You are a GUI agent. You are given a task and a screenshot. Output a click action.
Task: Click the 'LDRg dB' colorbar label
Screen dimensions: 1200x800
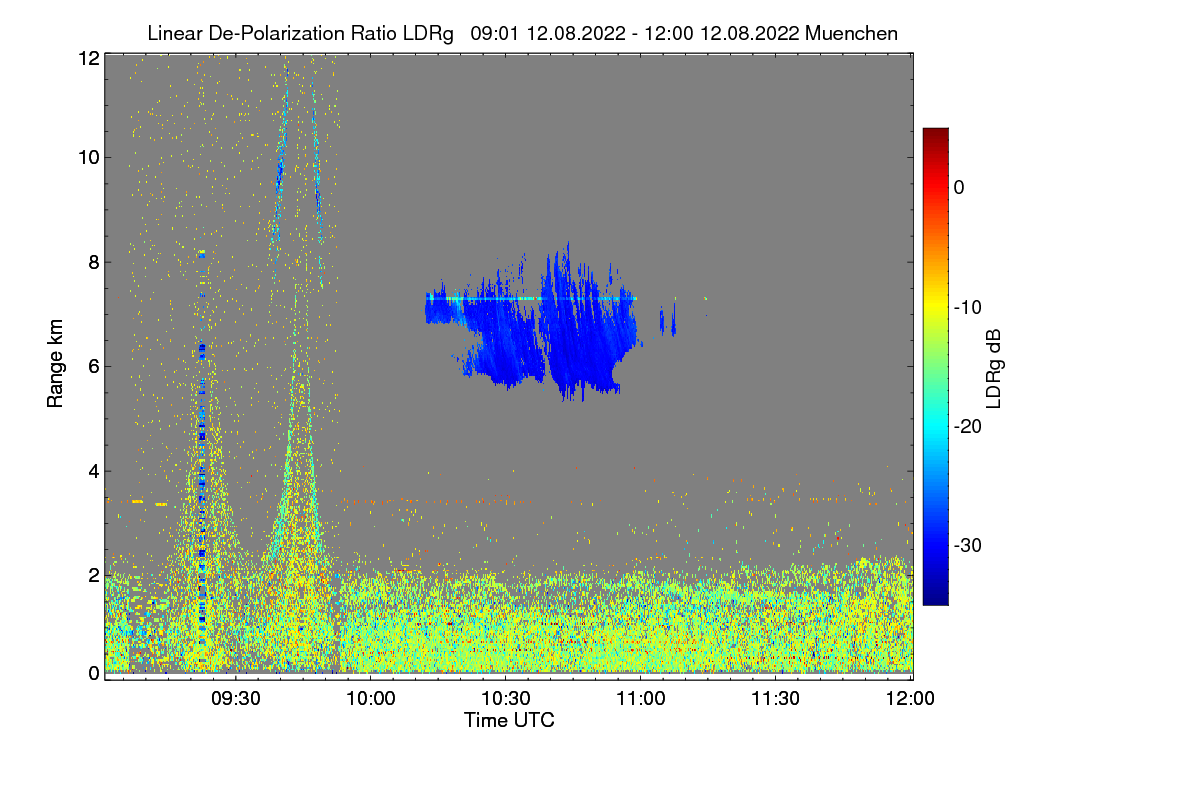(993, 367)
